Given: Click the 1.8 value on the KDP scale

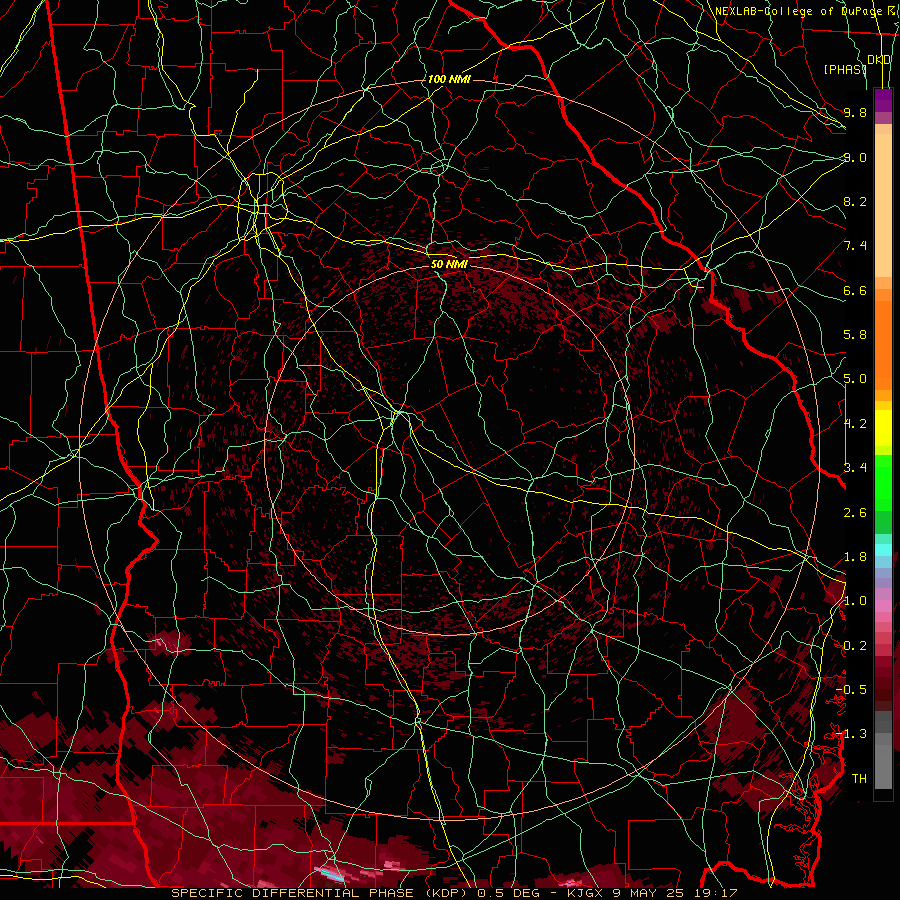Looking at the screenshot, I should (855, 557).
